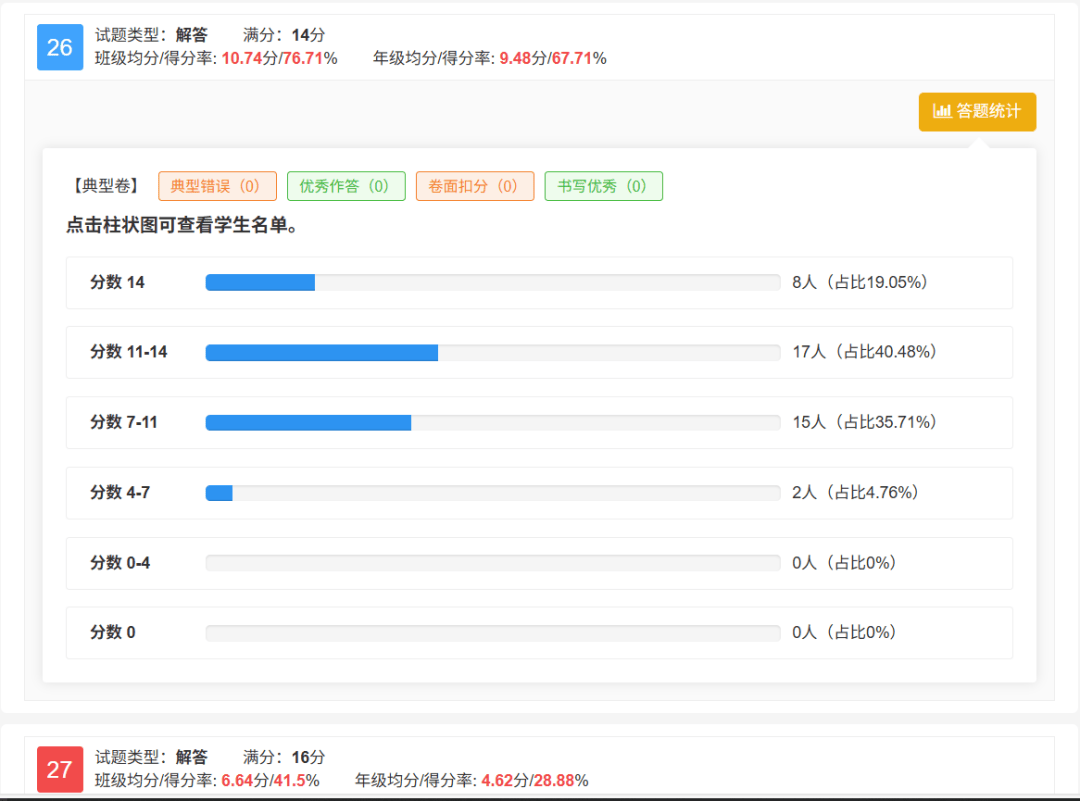1080x801 pixels.
Task: Select the 优秀作答 (0) tag
Action: click(346, 186)
